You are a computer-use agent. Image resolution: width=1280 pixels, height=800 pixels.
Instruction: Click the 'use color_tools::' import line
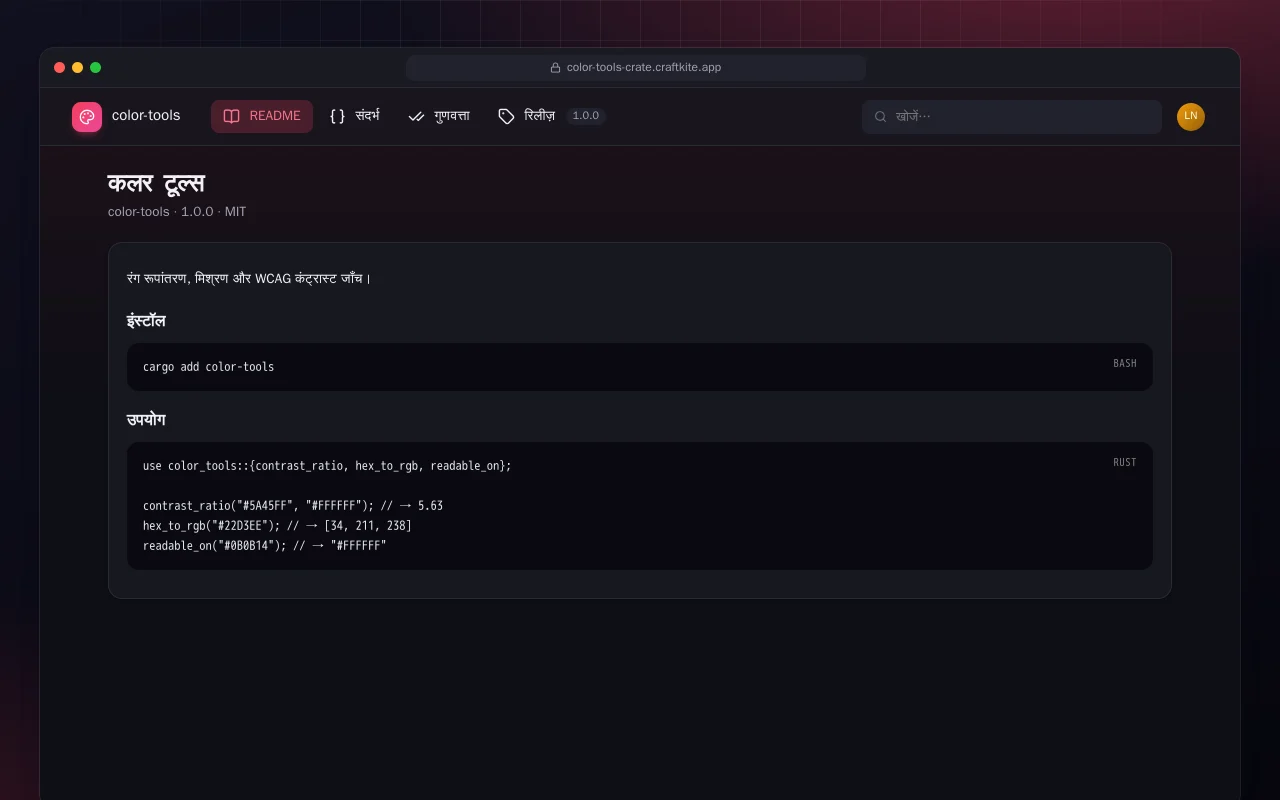coord(327,466)
